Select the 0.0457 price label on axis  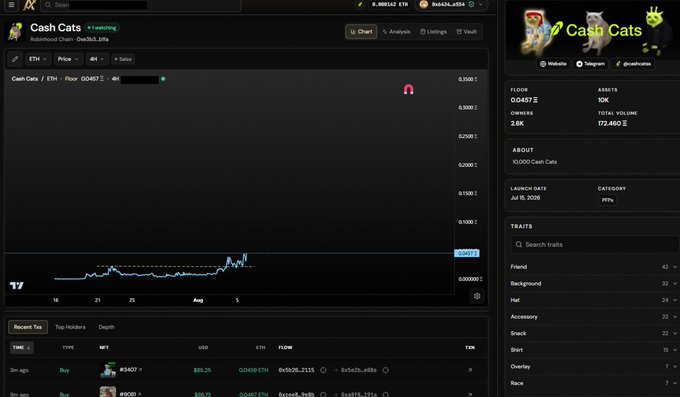coord(467,253)
